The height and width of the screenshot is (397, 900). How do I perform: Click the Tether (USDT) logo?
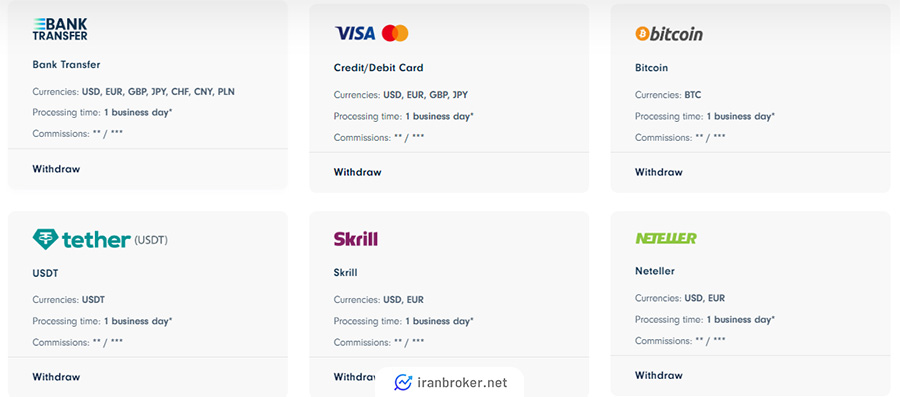click(x=100, y=239)
